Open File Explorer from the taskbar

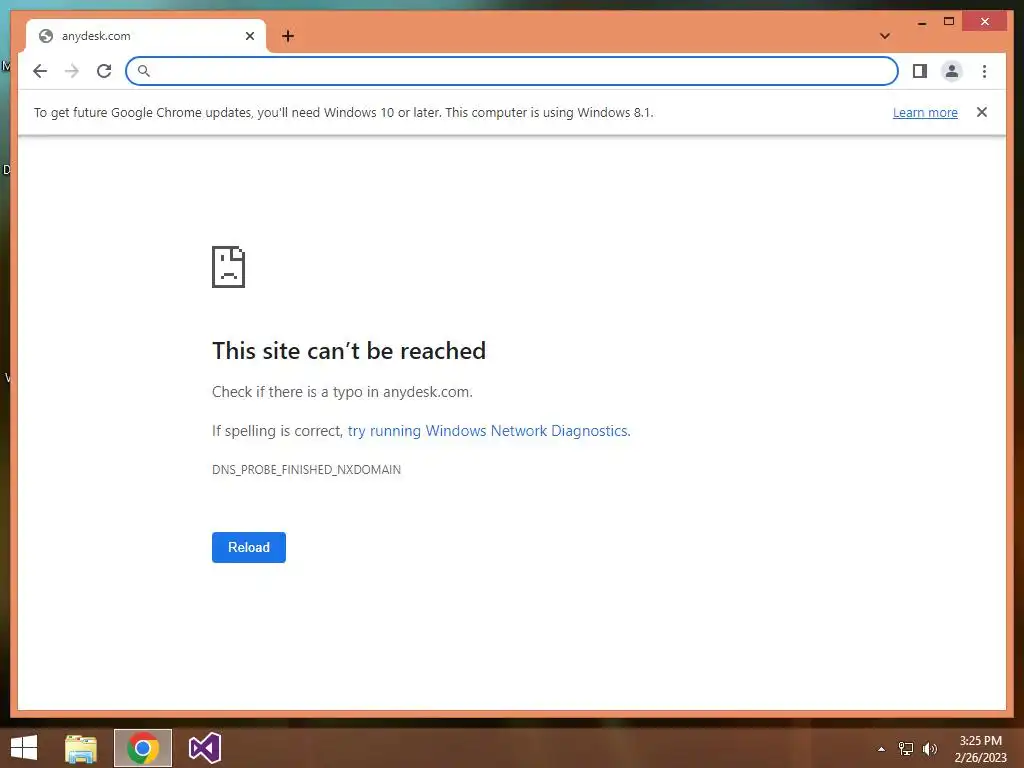[81, 748]
